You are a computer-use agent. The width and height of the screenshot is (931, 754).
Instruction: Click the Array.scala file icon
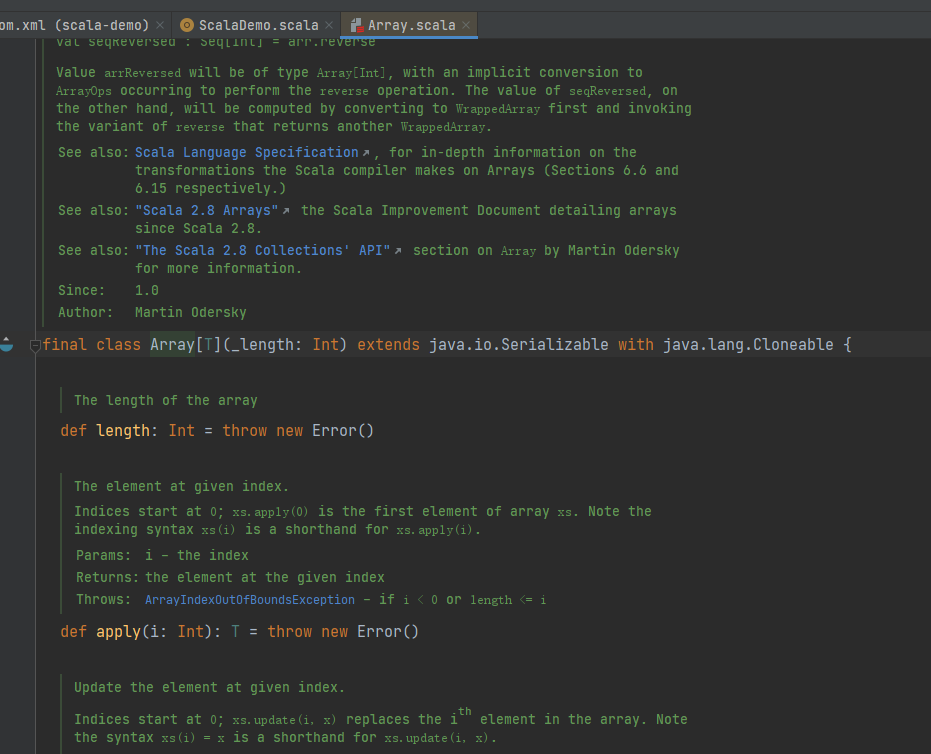356,25
